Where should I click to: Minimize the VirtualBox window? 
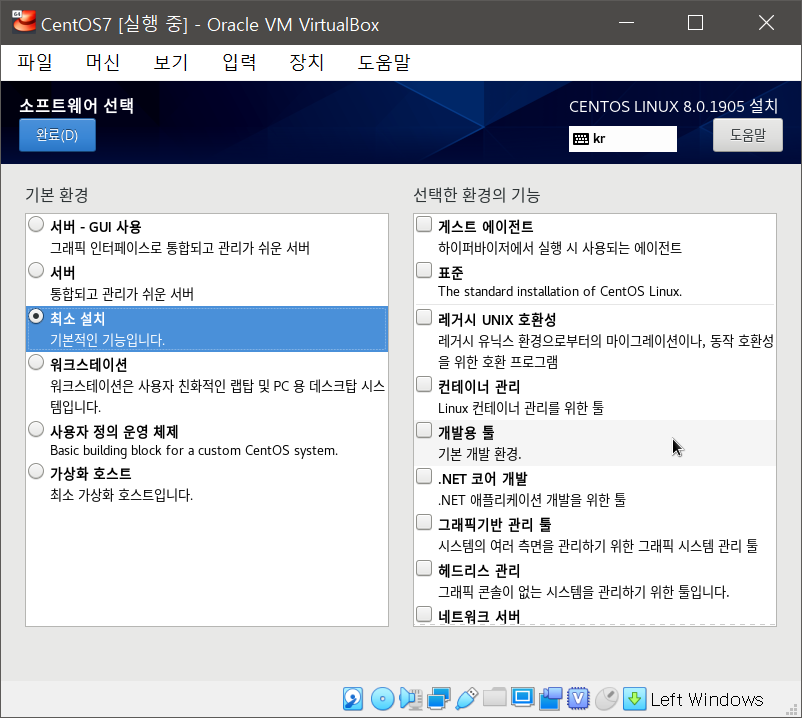pyautogui.click(x=626, y=23)
